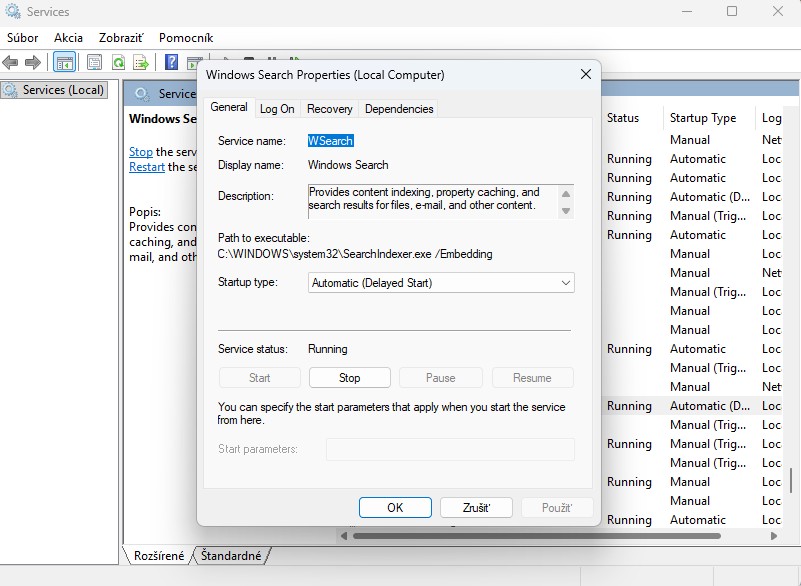Screen dimensions: 801x586
Task: Go to the Dependencies tab
Action: click(x=399, y=109)
